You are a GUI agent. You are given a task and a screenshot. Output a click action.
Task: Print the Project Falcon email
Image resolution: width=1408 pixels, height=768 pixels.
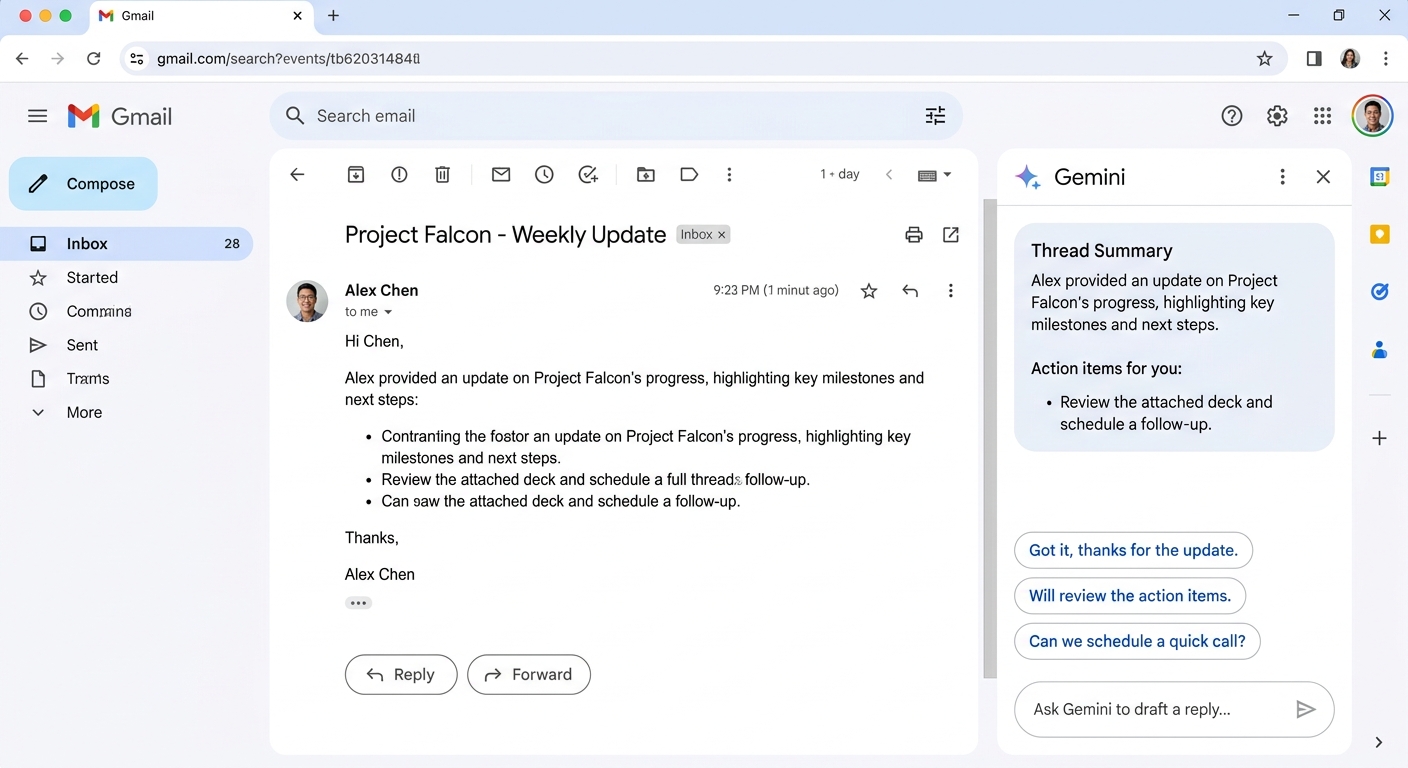[x=914, y=235]
